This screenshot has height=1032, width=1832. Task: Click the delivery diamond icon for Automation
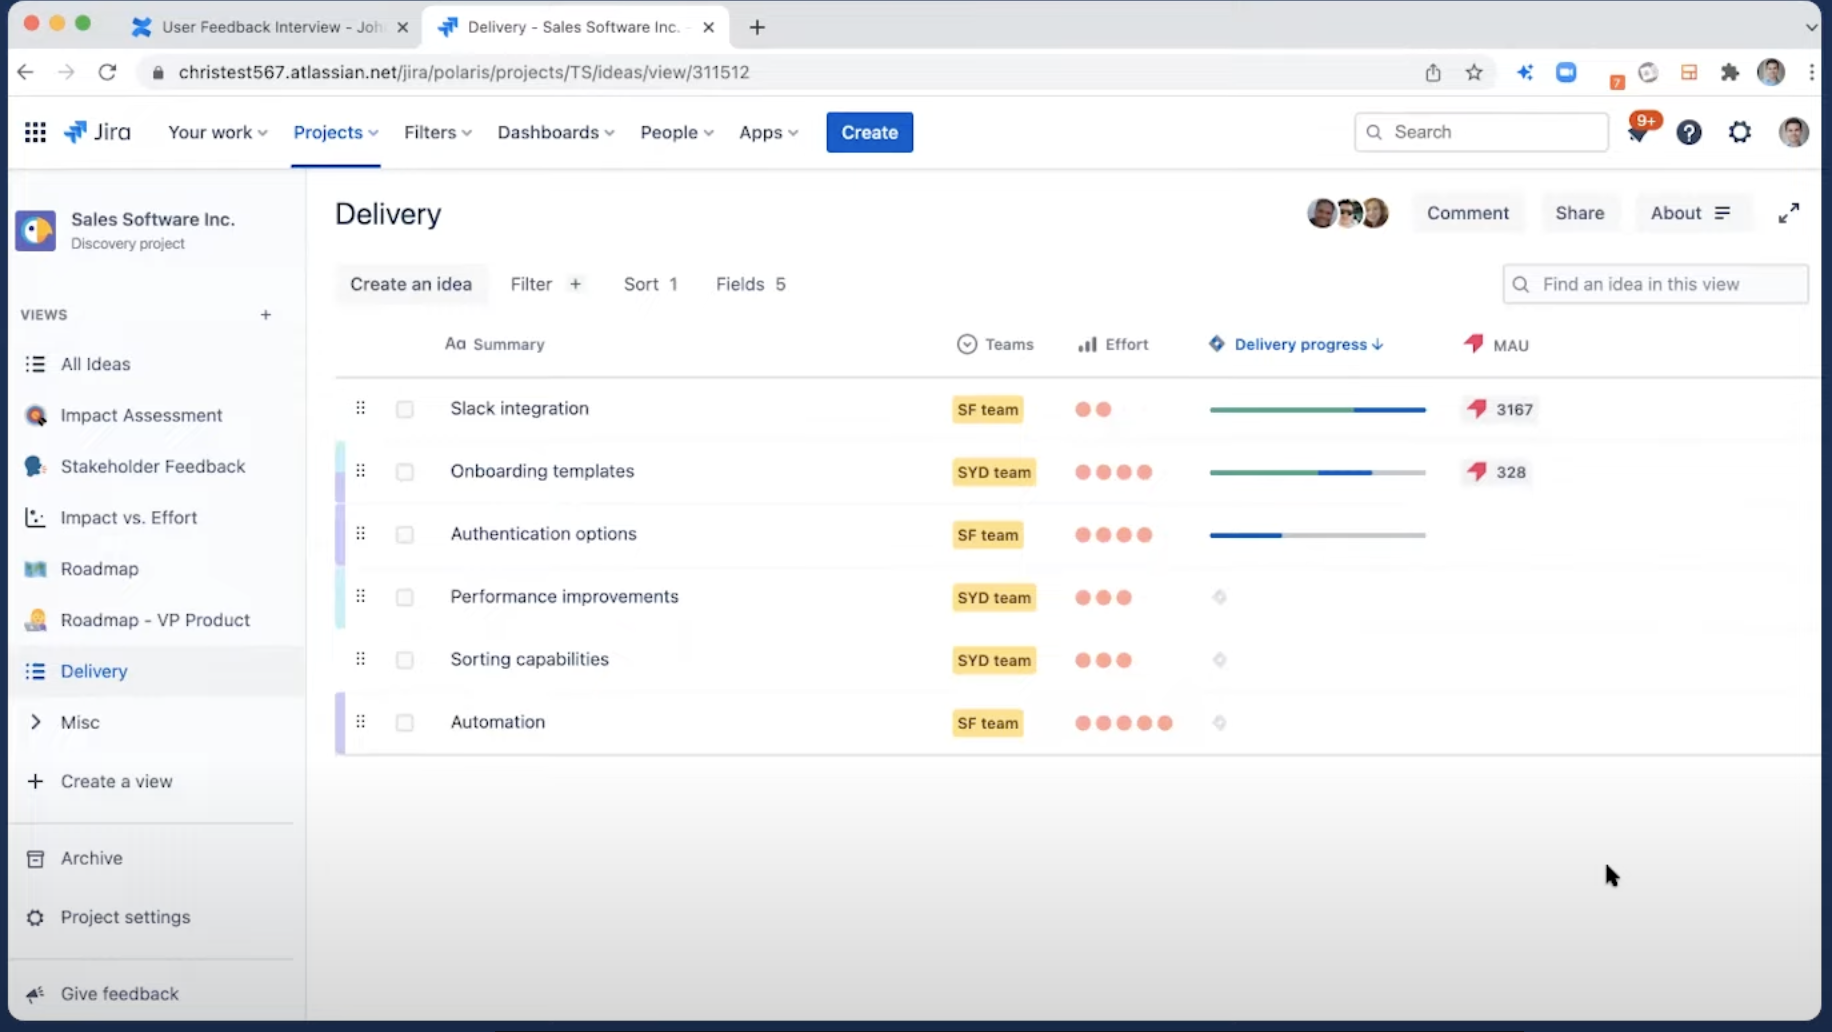point(1219,723)
